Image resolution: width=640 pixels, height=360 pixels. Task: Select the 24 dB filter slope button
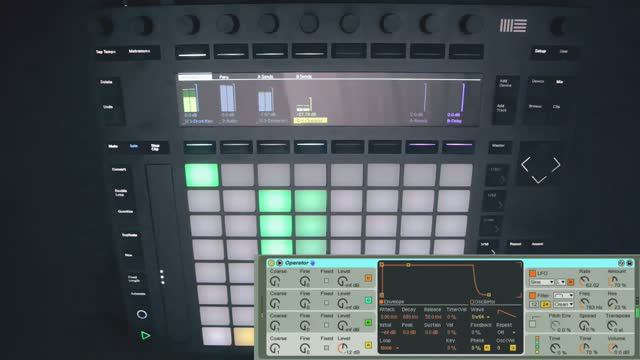[545, 304]
